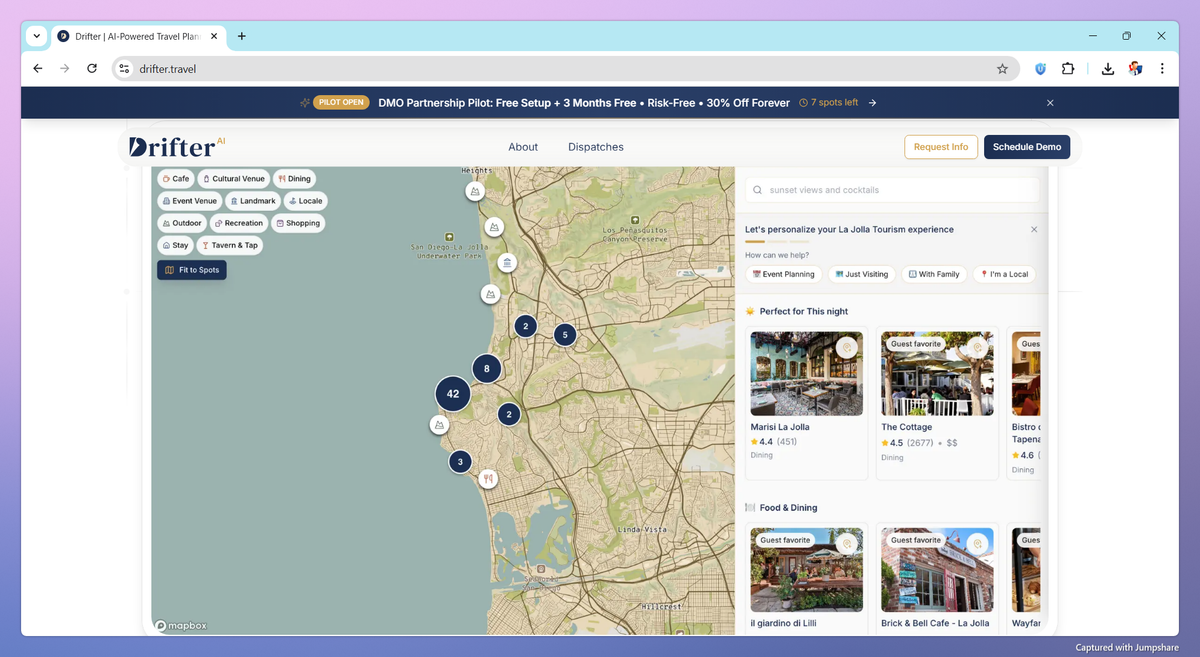Bookmark this page with star icon

tap(1002, 69)
